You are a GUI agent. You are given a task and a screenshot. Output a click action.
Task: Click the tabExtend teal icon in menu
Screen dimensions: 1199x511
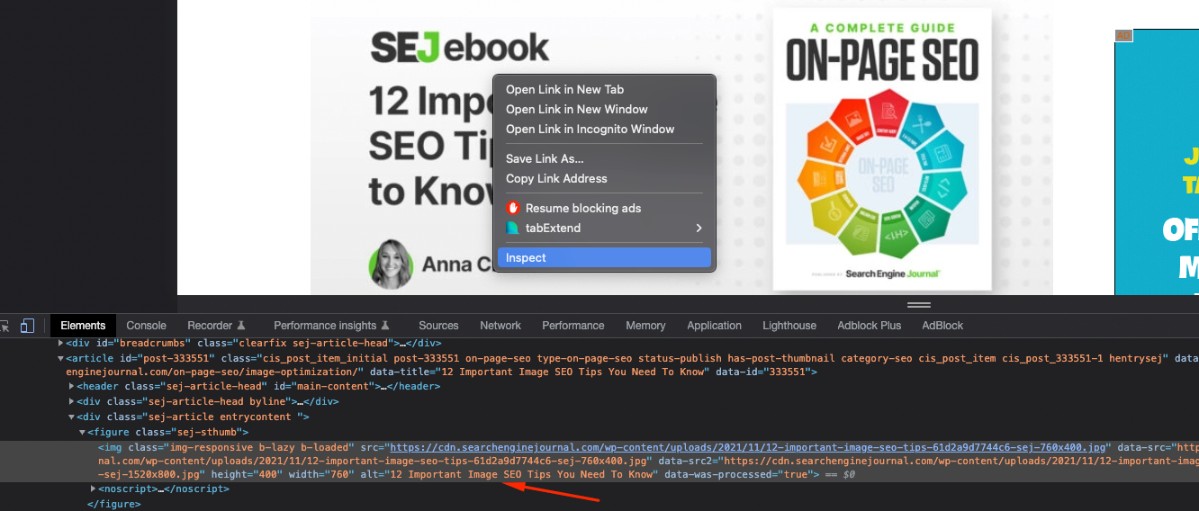(513, 228)
